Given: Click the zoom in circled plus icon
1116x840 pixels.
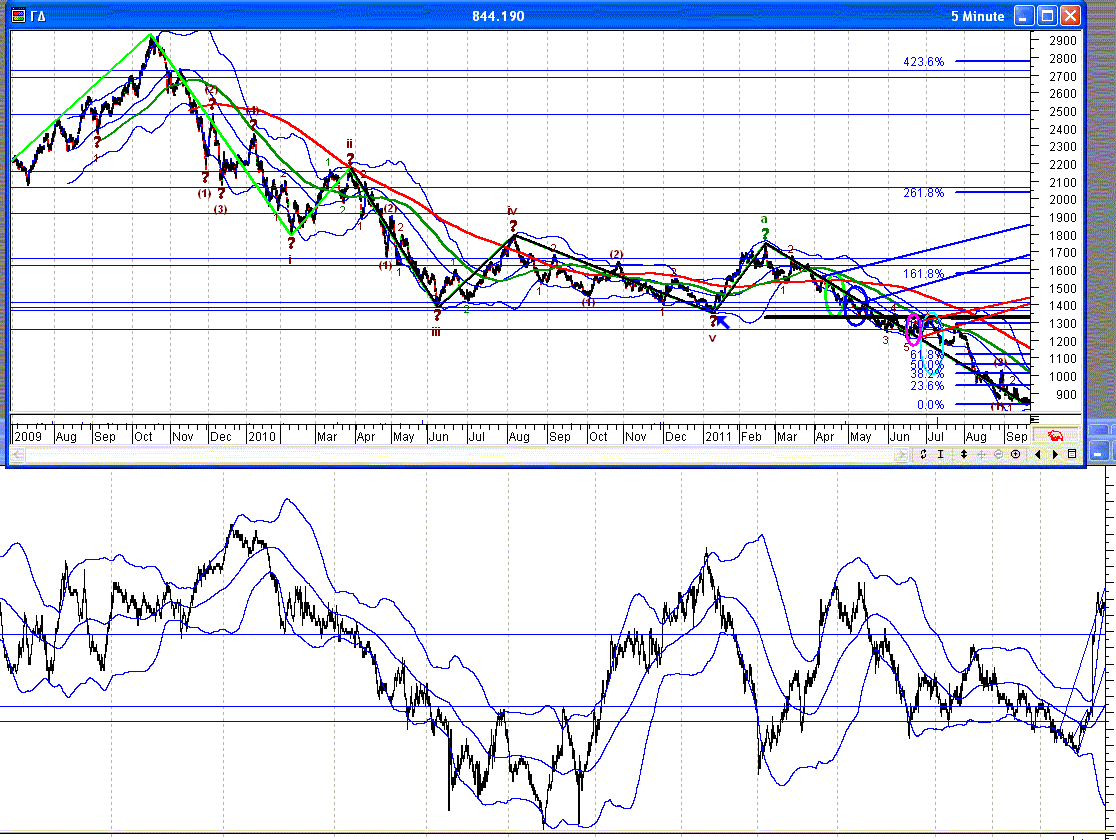Looking at the screenshot, I should (1016, 454).
